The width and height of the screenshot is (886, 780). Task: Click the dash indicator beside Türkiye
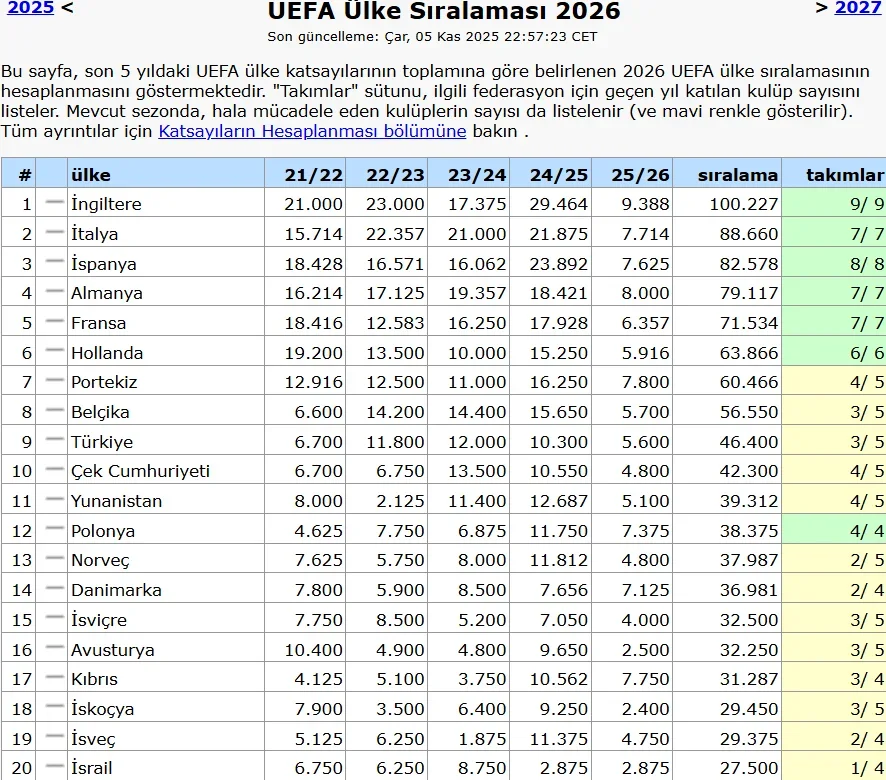[x=54, y=440]
